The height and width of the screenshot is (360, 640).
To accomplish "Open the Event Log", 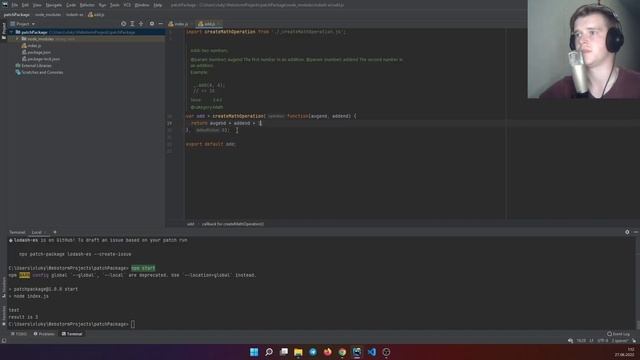I will (618, 334).
